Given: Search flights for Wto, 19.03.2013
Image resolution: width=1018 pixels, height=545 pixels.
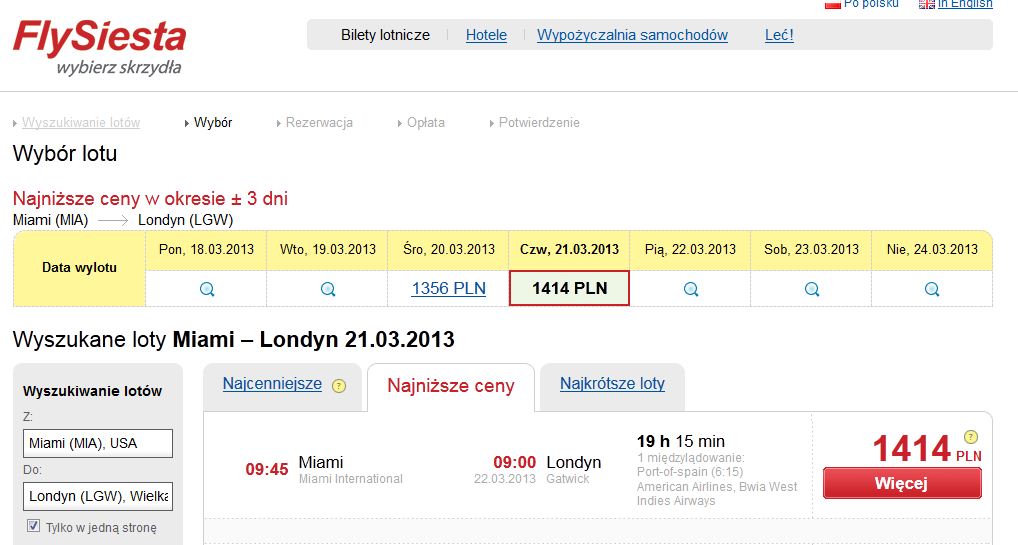Looking at the screenshot, I should point(328,289).
